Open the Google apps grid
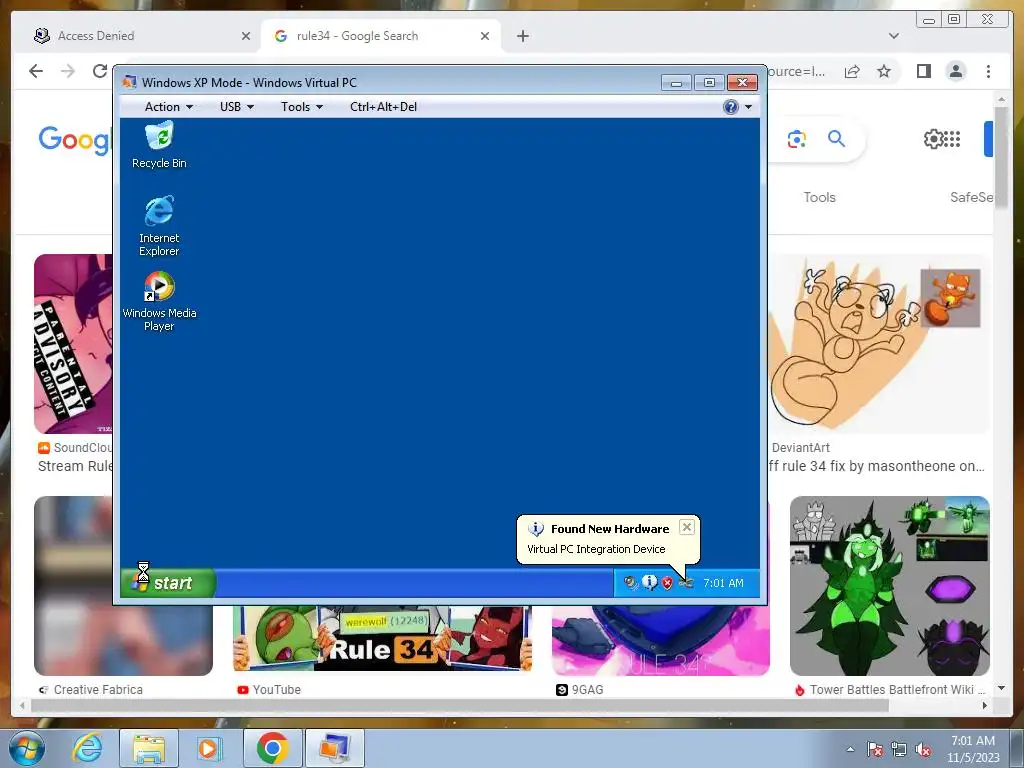1024x768 pixels. [x=953, y=138]
